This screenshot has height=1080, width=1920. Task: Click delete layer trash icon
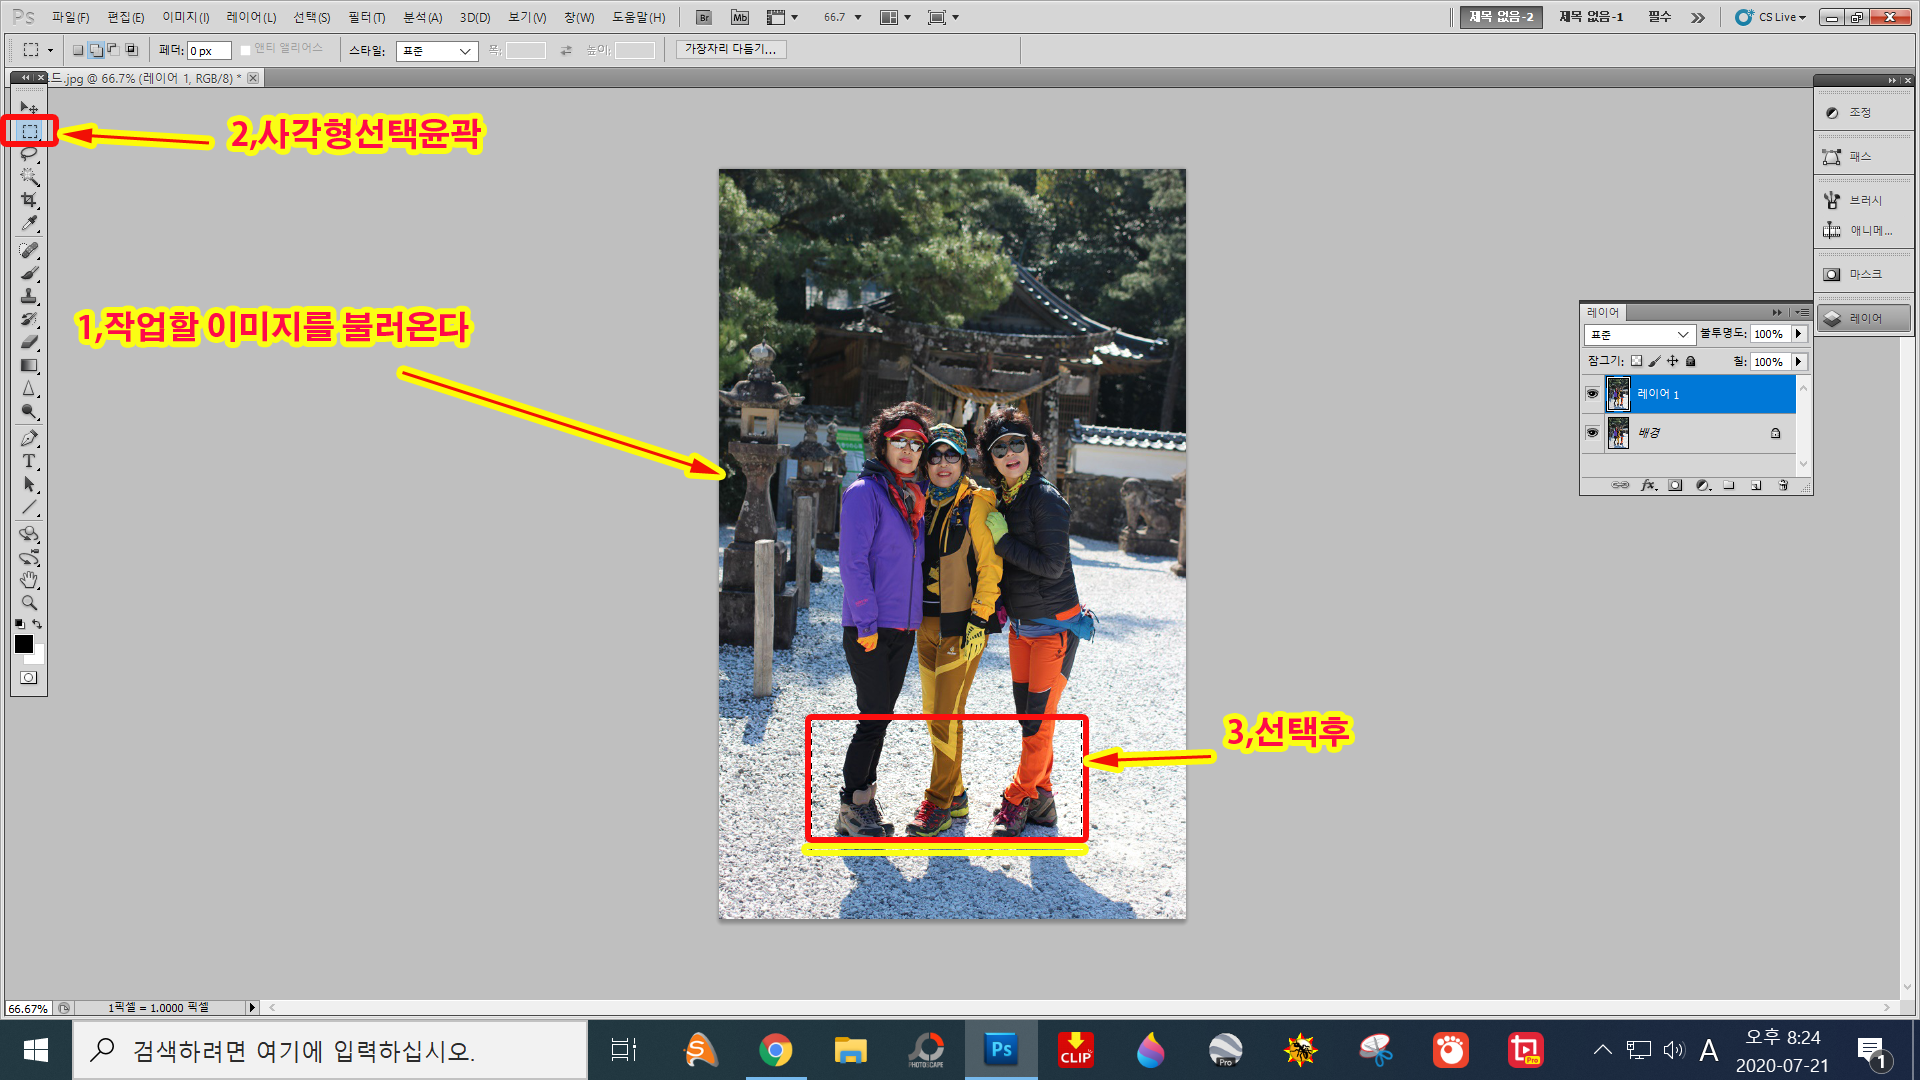(1783, 486)
